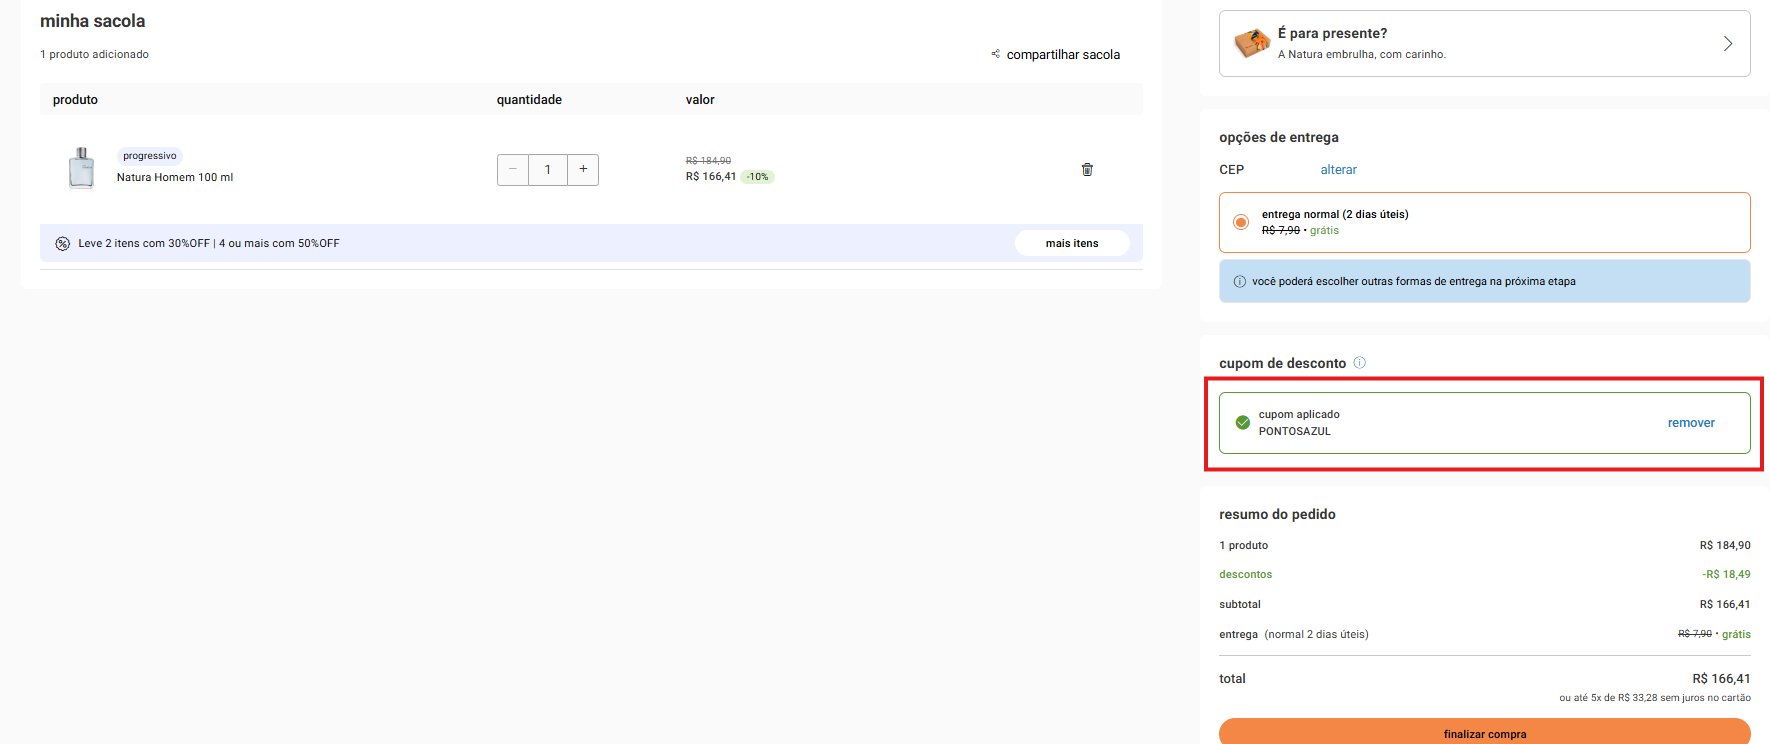Image resolution: width=1770 pixels, height=744 pixels.
Task: Click the struck-through R$ 184,90 product price
Action: pos(708,160)
